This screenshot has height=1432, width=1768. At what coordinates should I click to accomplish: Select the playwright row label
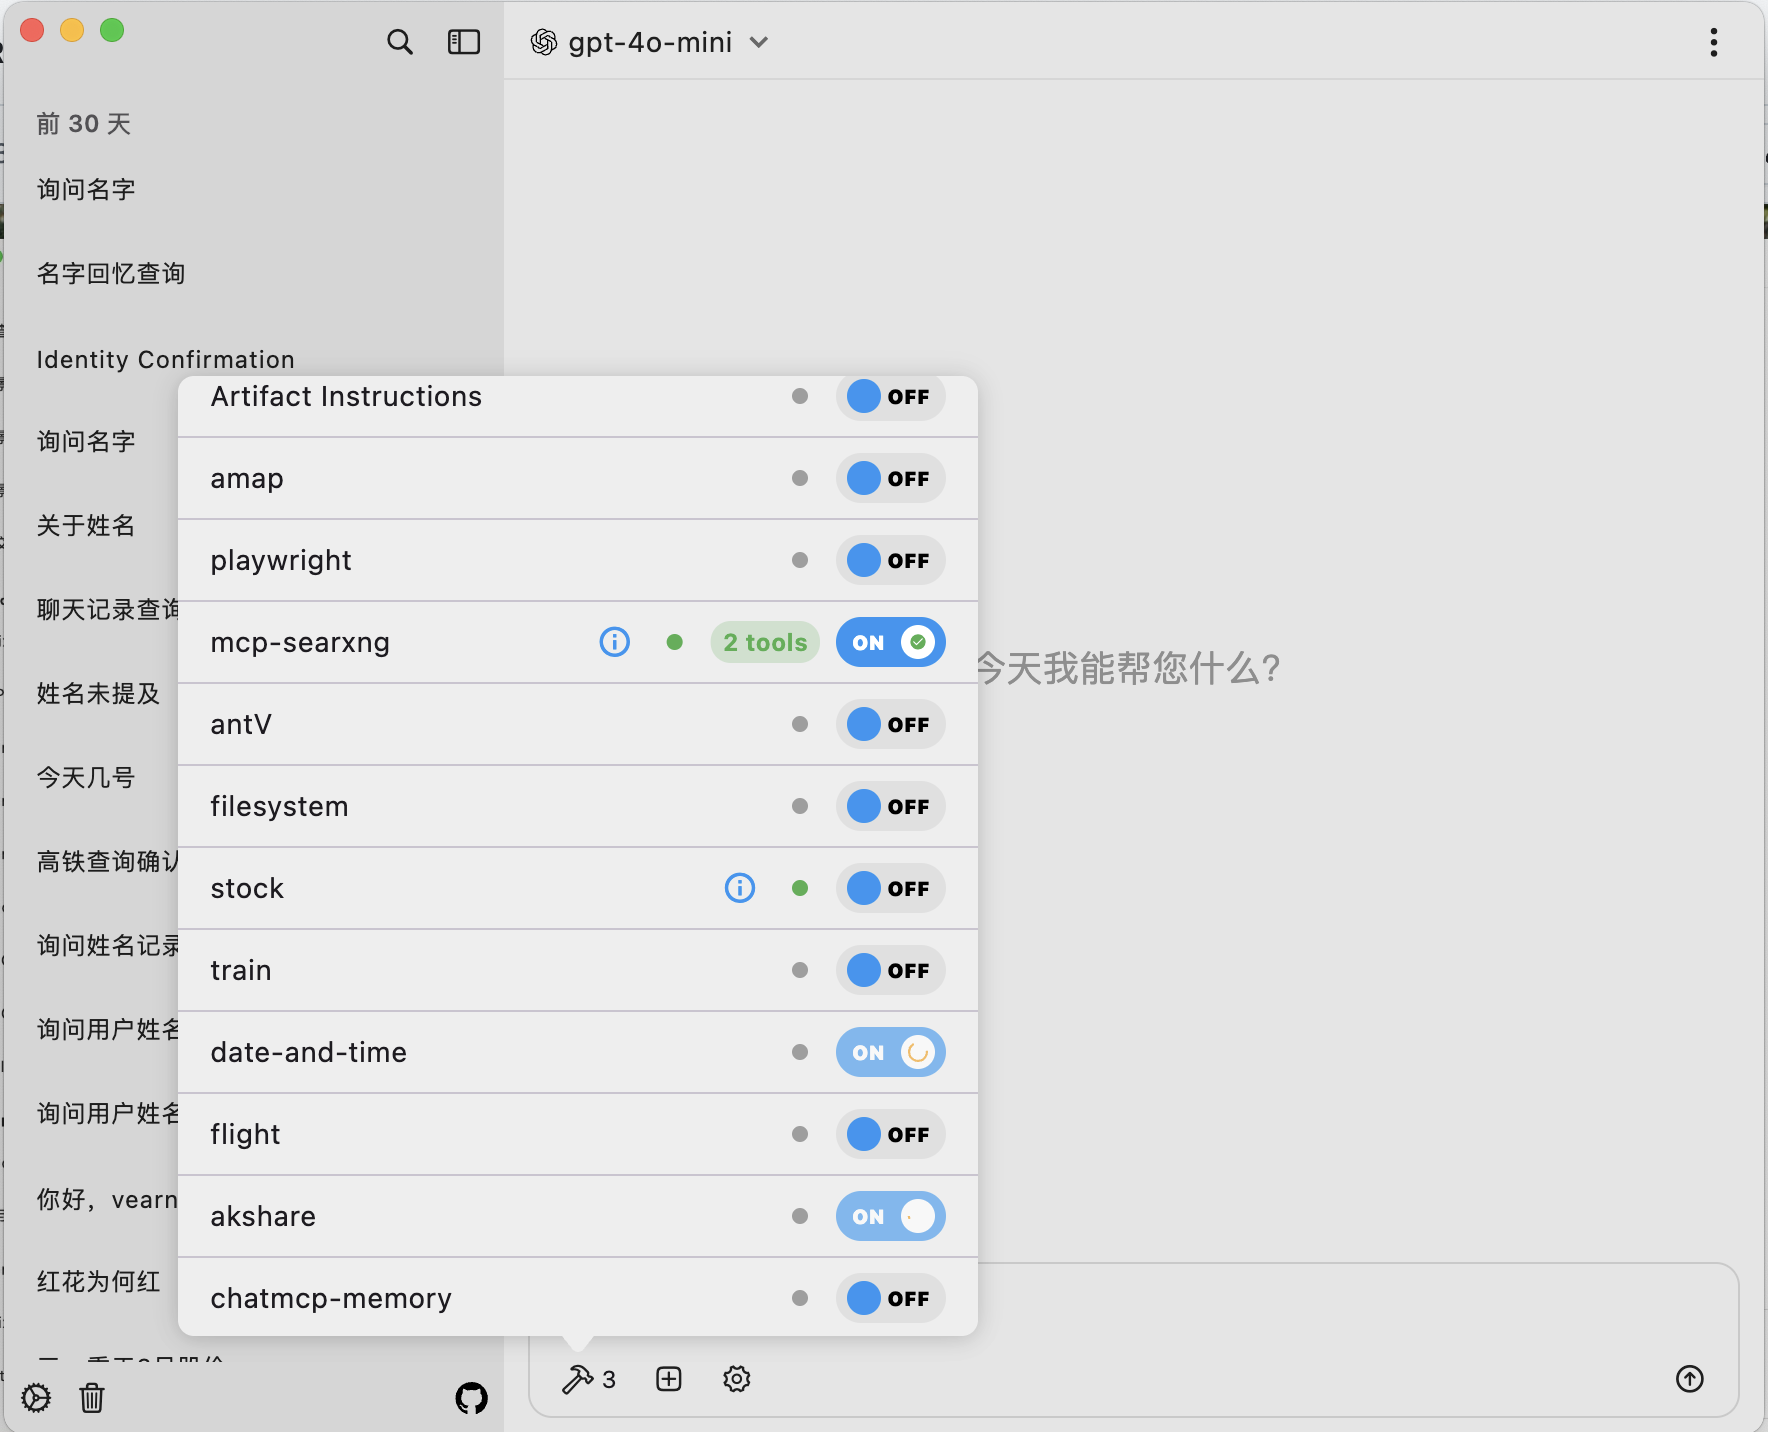[x=281, y=561]
